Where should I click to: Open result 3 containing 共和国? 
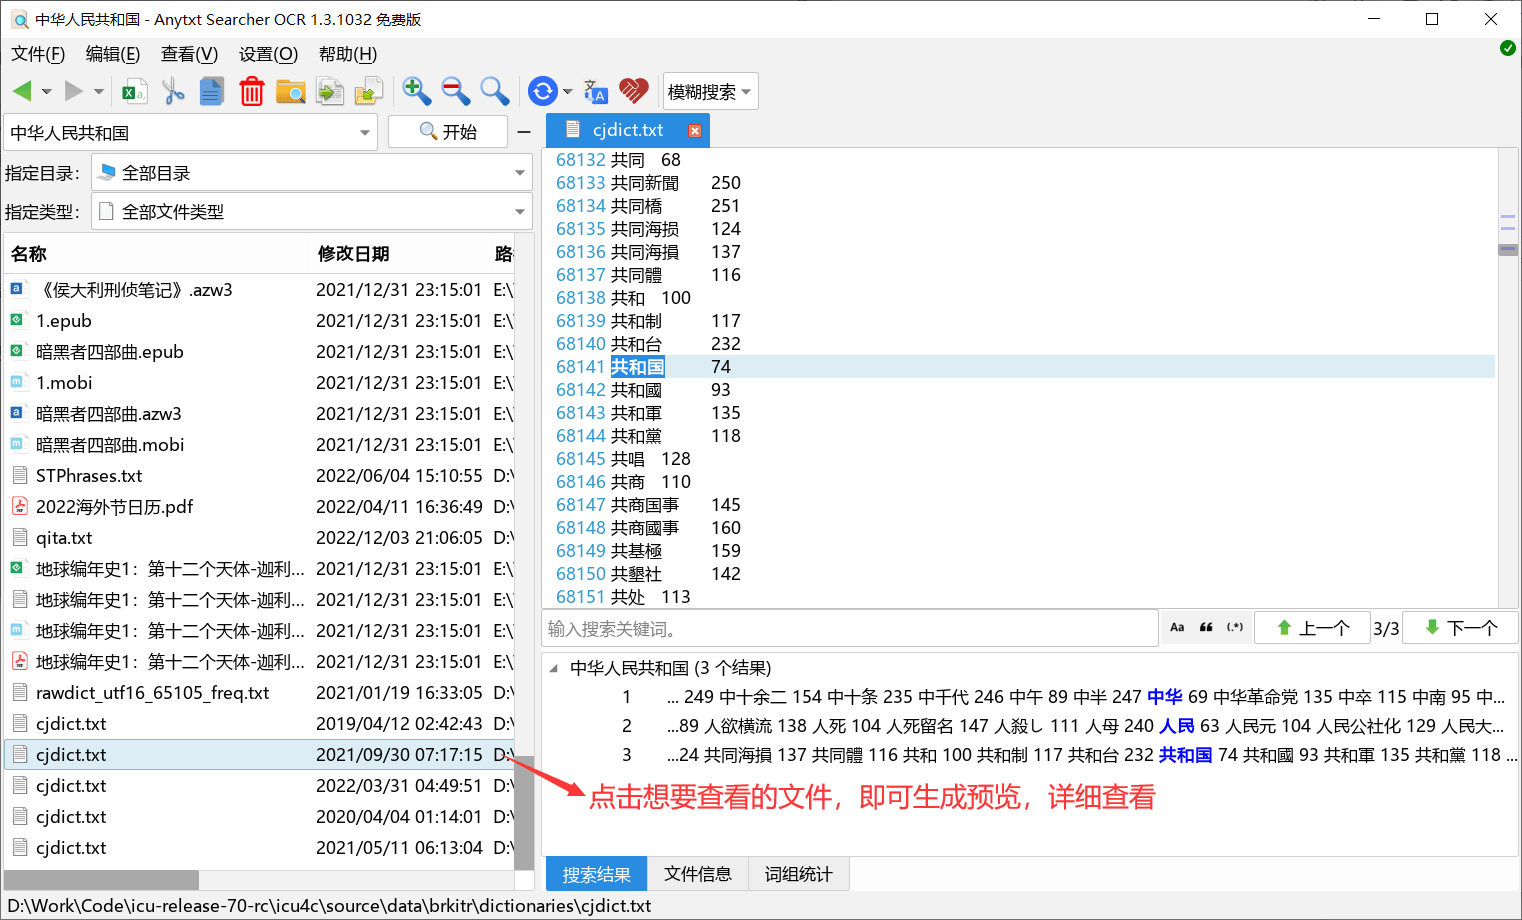1030,755
